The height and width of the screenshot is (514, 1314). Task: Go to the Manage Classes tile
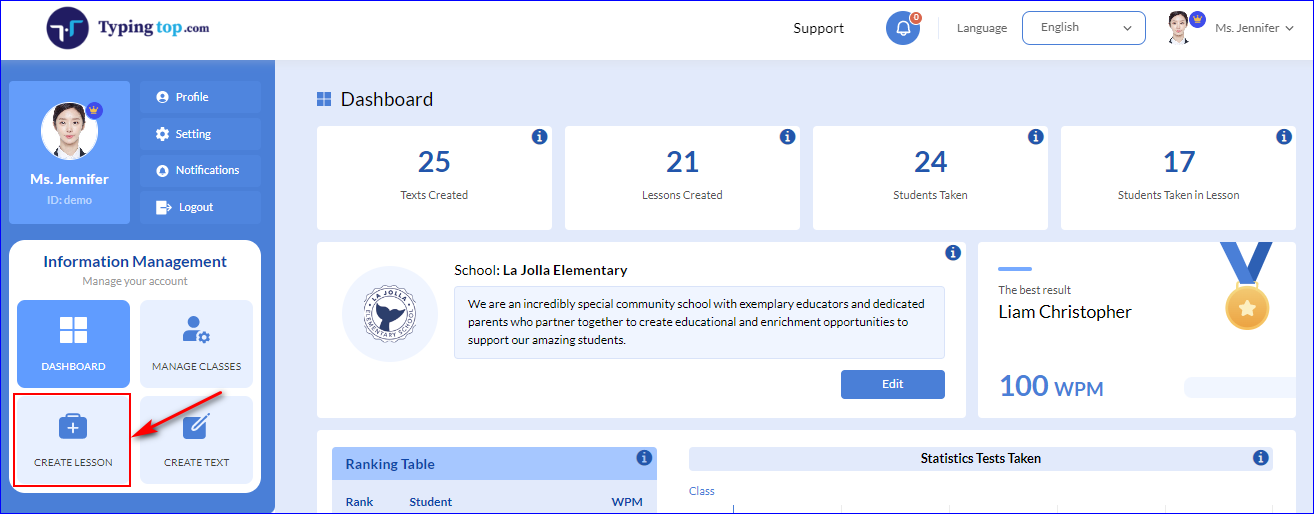(x=196, y=344)
